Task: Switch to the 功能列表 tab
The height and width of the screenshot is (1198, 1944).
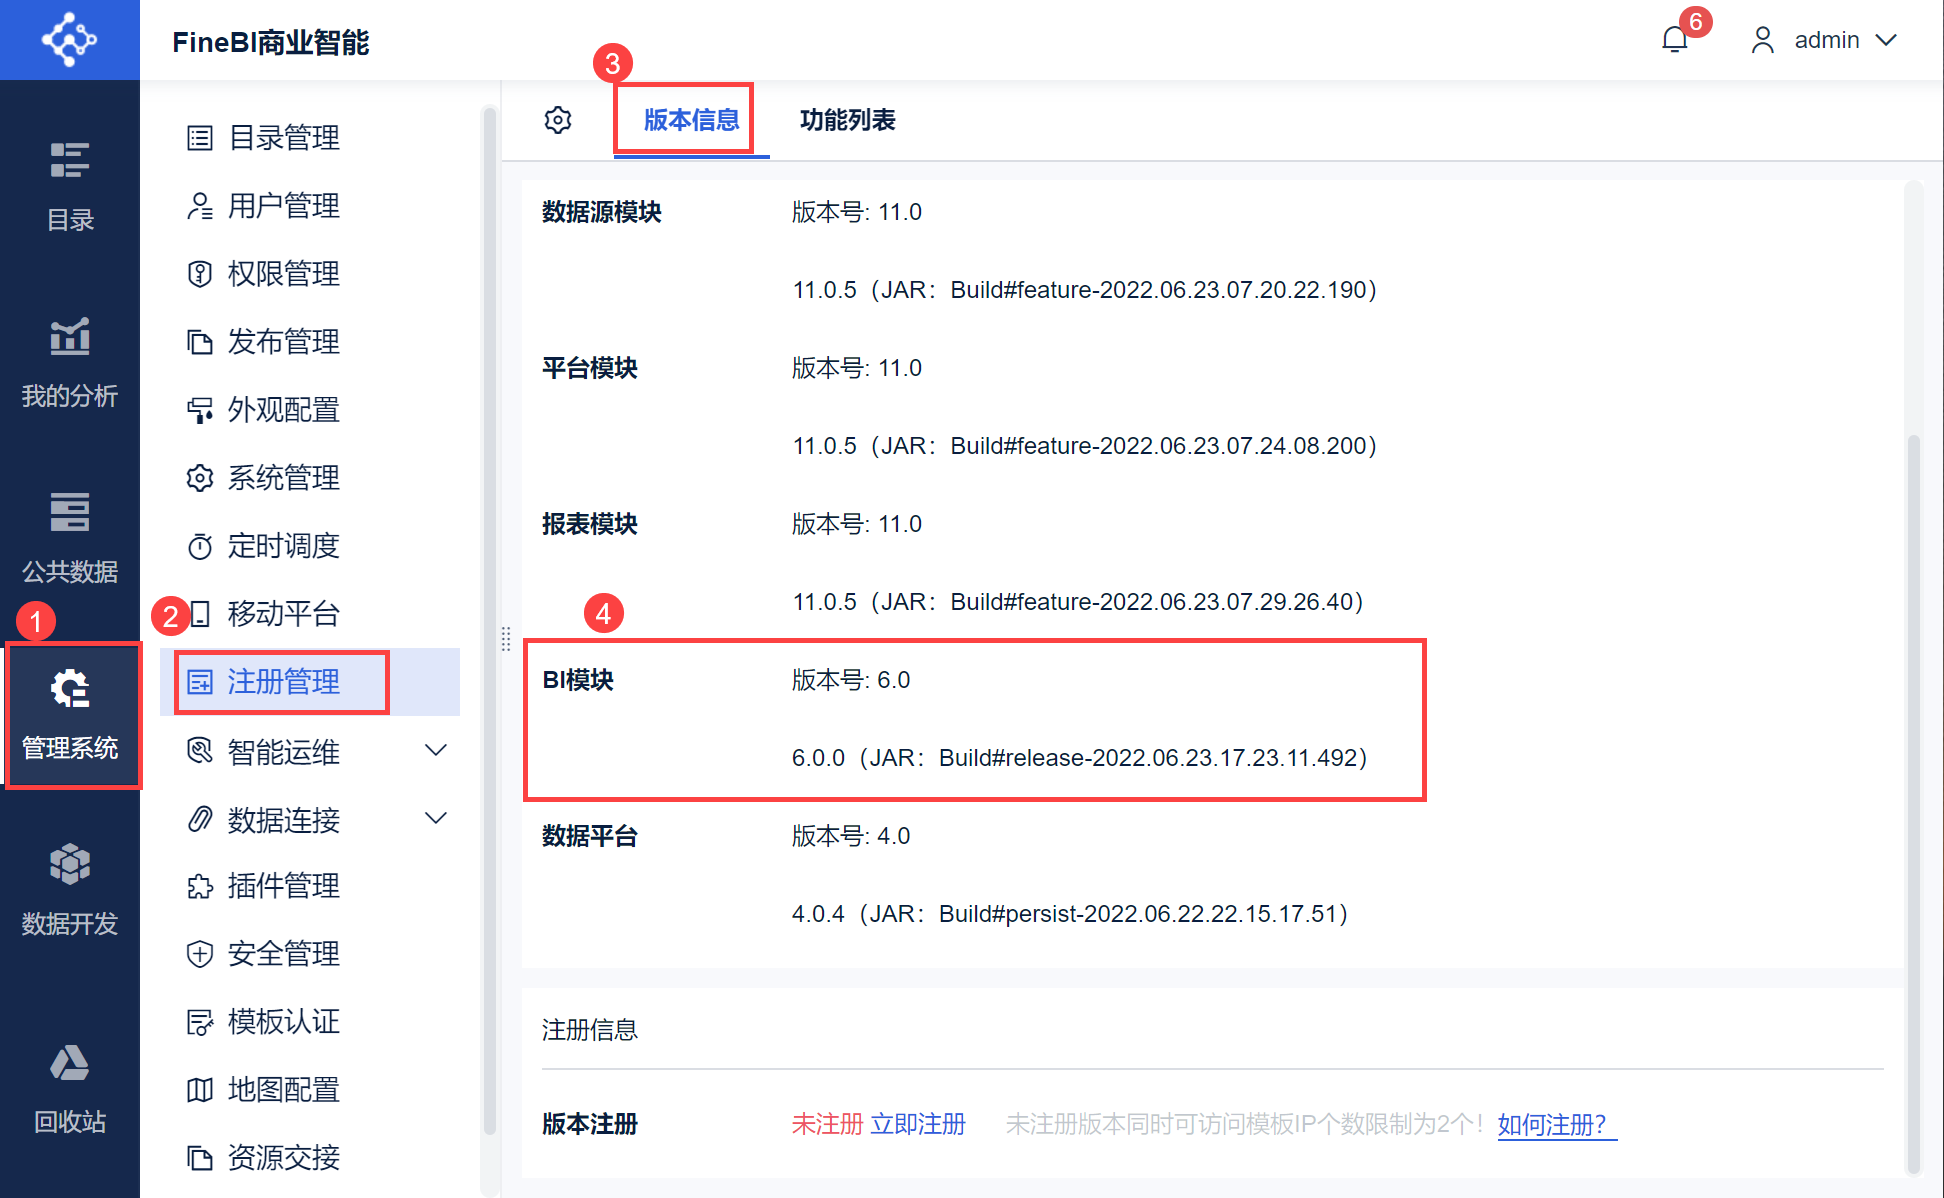Action: (847, 120)
